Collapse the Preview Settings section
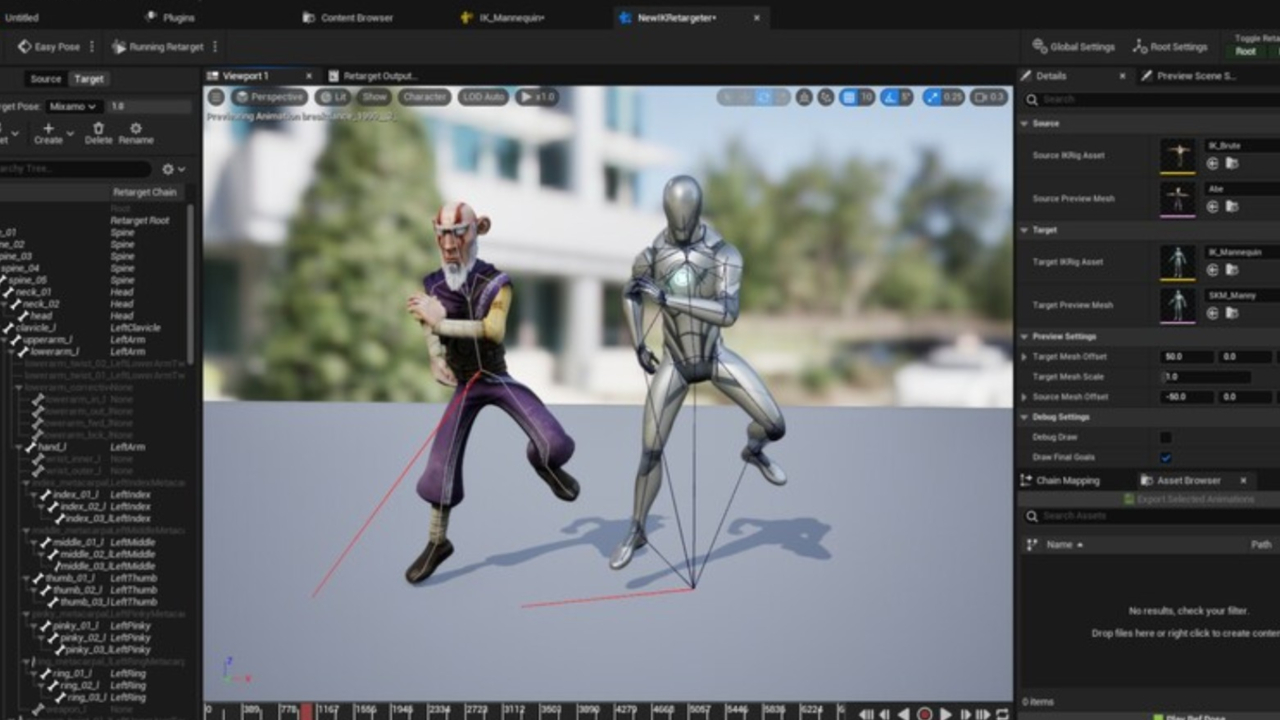This screenshot has width=1280, height=720. (1024, 336)
